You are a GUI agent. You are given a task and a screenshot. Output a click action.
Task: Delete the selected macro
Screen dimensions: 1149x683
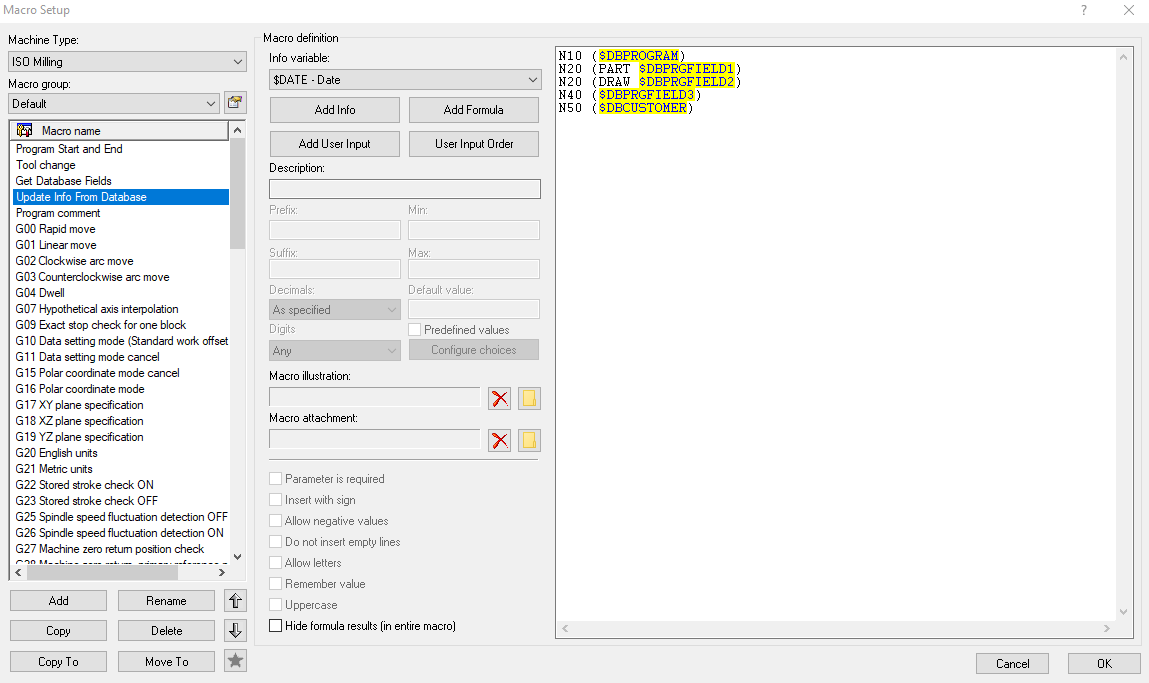(x=166, y=631)
